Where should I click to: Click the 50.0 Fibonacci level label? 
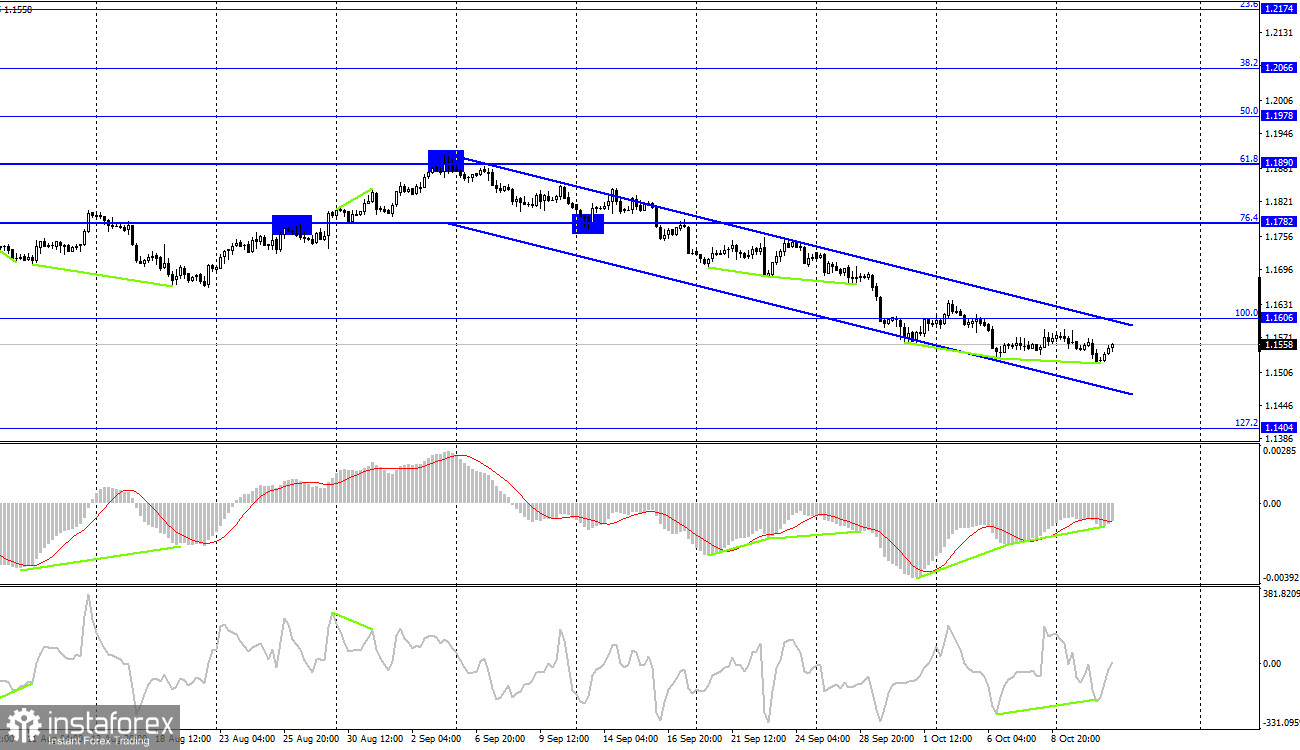click(1248, 111)
